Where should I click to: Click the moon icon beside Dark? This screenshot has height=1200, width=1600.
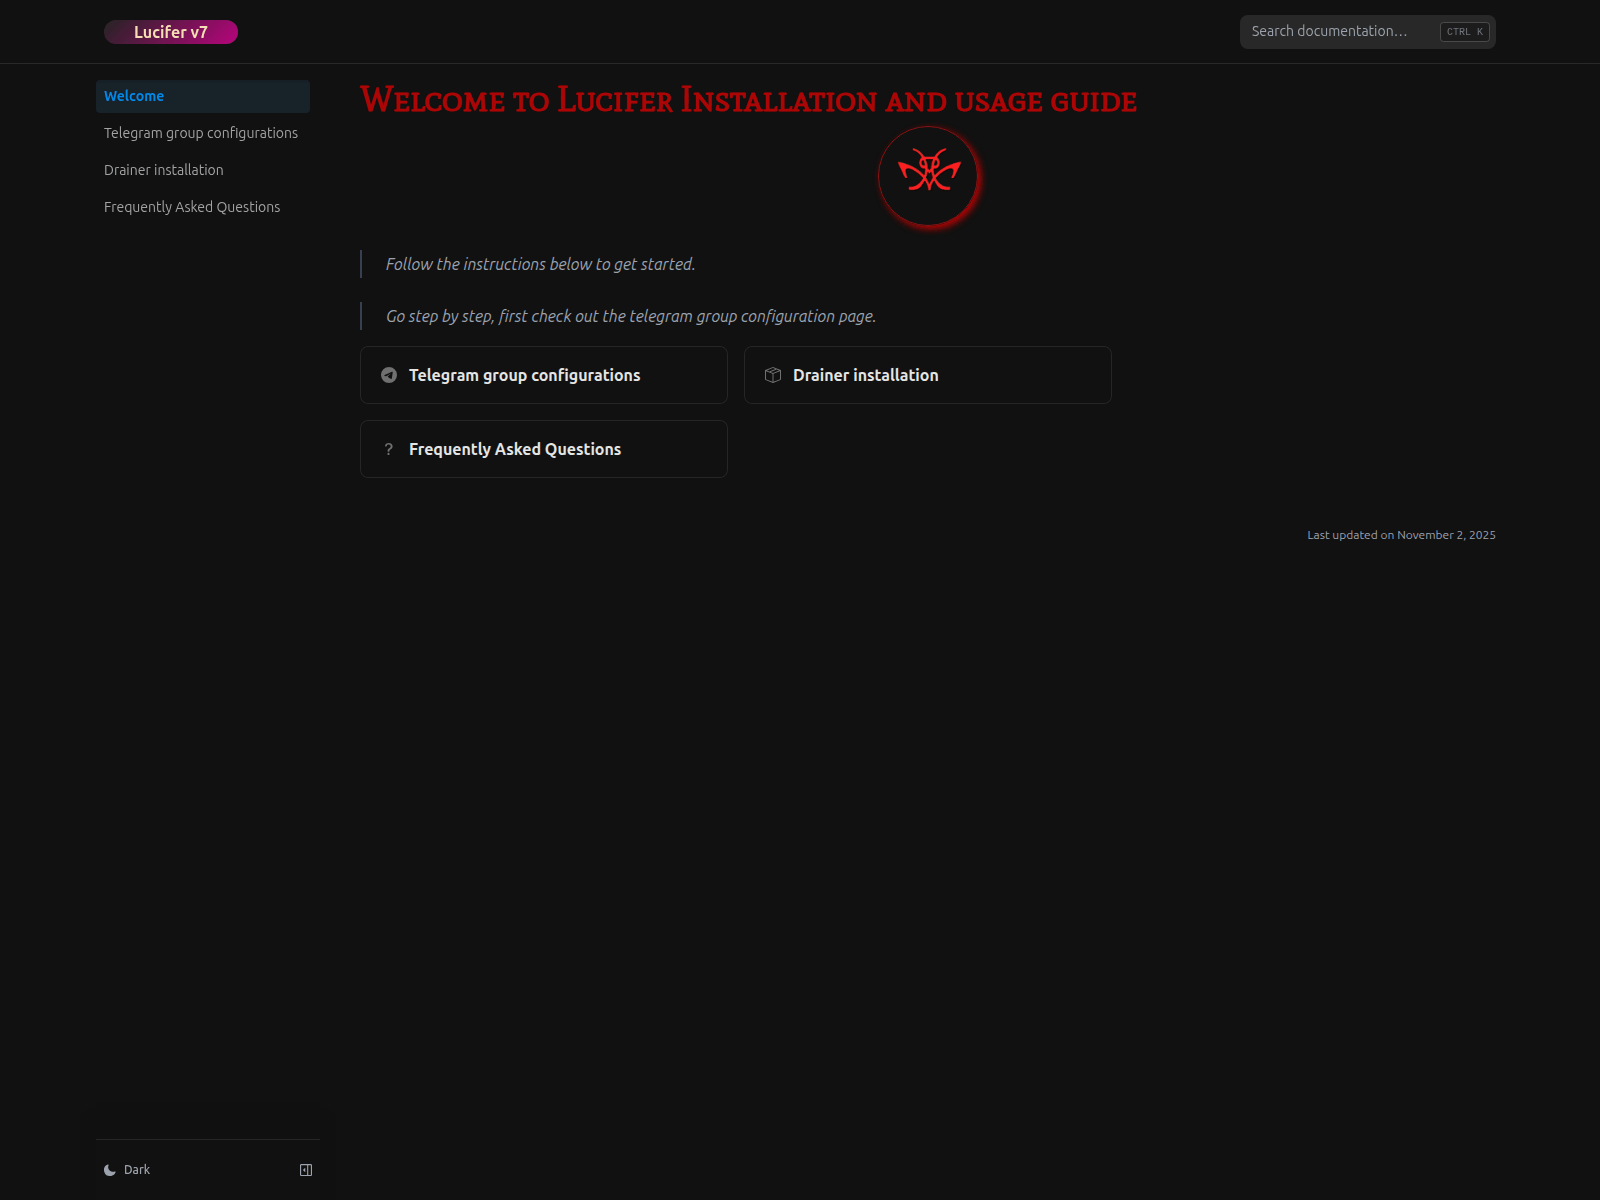point(110,1170)
